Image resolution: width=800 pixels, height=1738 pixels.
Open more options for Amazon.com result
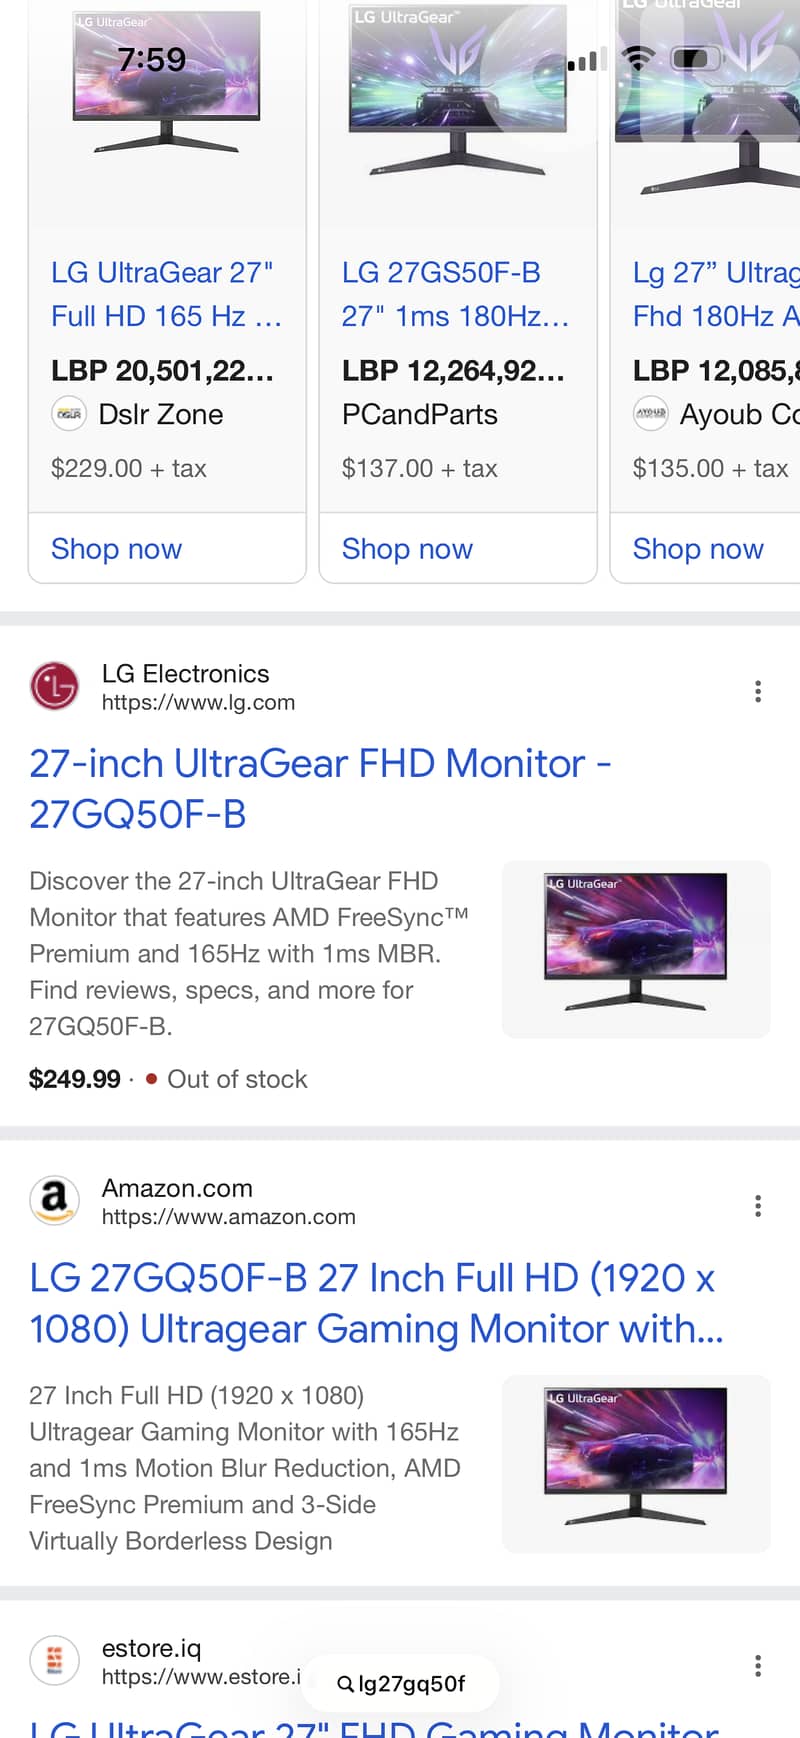[x=758, y=1206]
